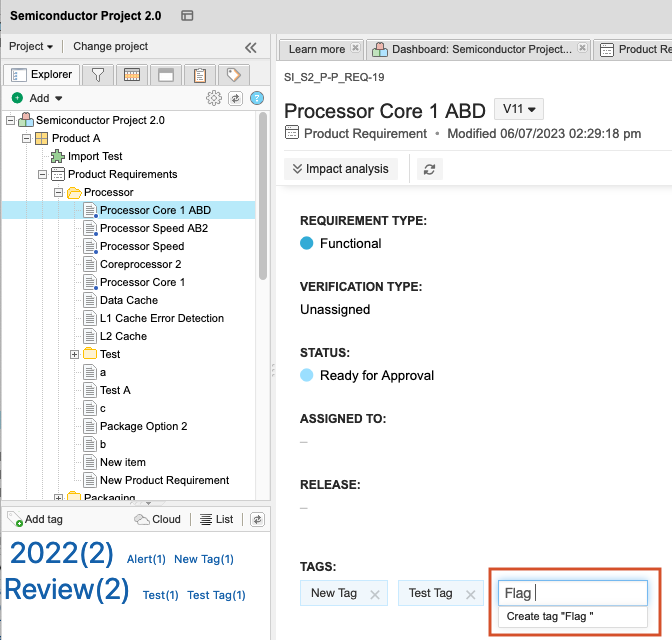This screenshot has width=672, height=640.
Task: Collapse the Processor folder node
Action: click(59, 192)
